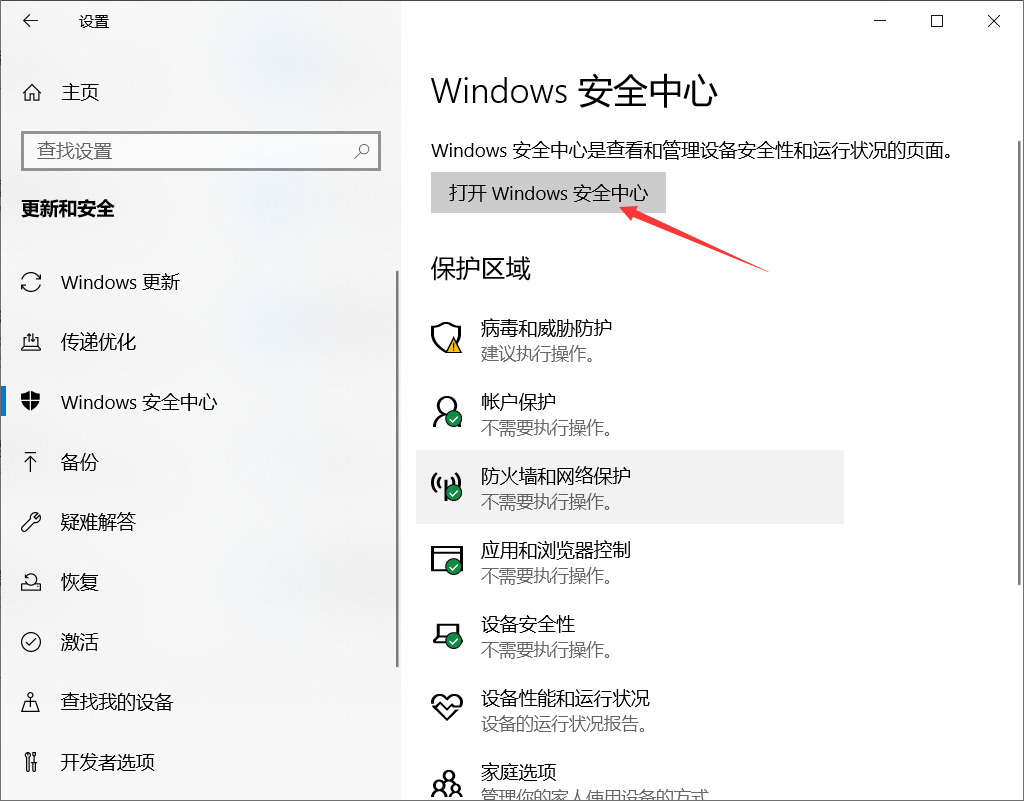The height and width of the screenshot is (801, 1024).
Task: Select 疑难解答 in the sidebar
Action: tap(199, 522)
